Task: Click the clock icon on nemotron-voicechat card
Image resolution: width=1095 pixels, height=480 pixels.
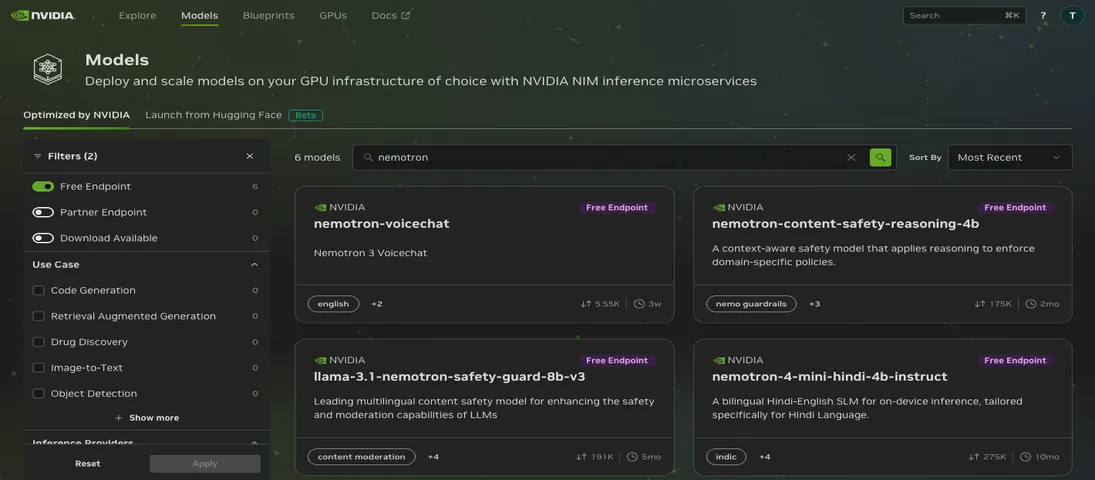Action: (x=639, y=304)
